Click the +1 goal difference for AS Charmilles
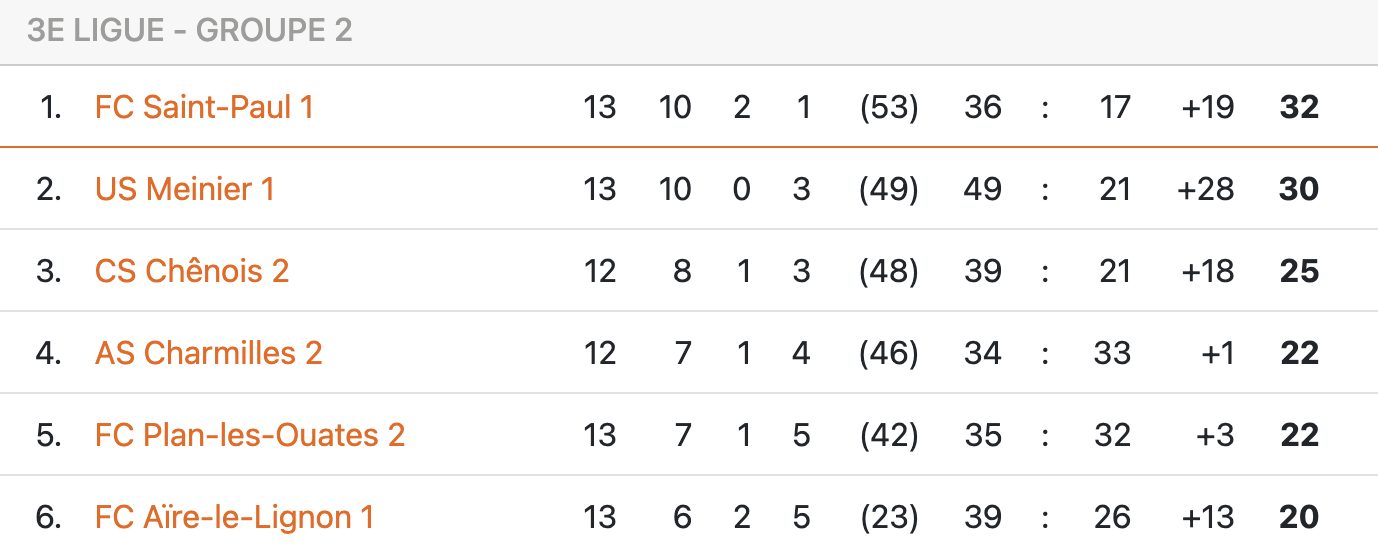Screen dimensions: 1378x552 (1217, 353)
